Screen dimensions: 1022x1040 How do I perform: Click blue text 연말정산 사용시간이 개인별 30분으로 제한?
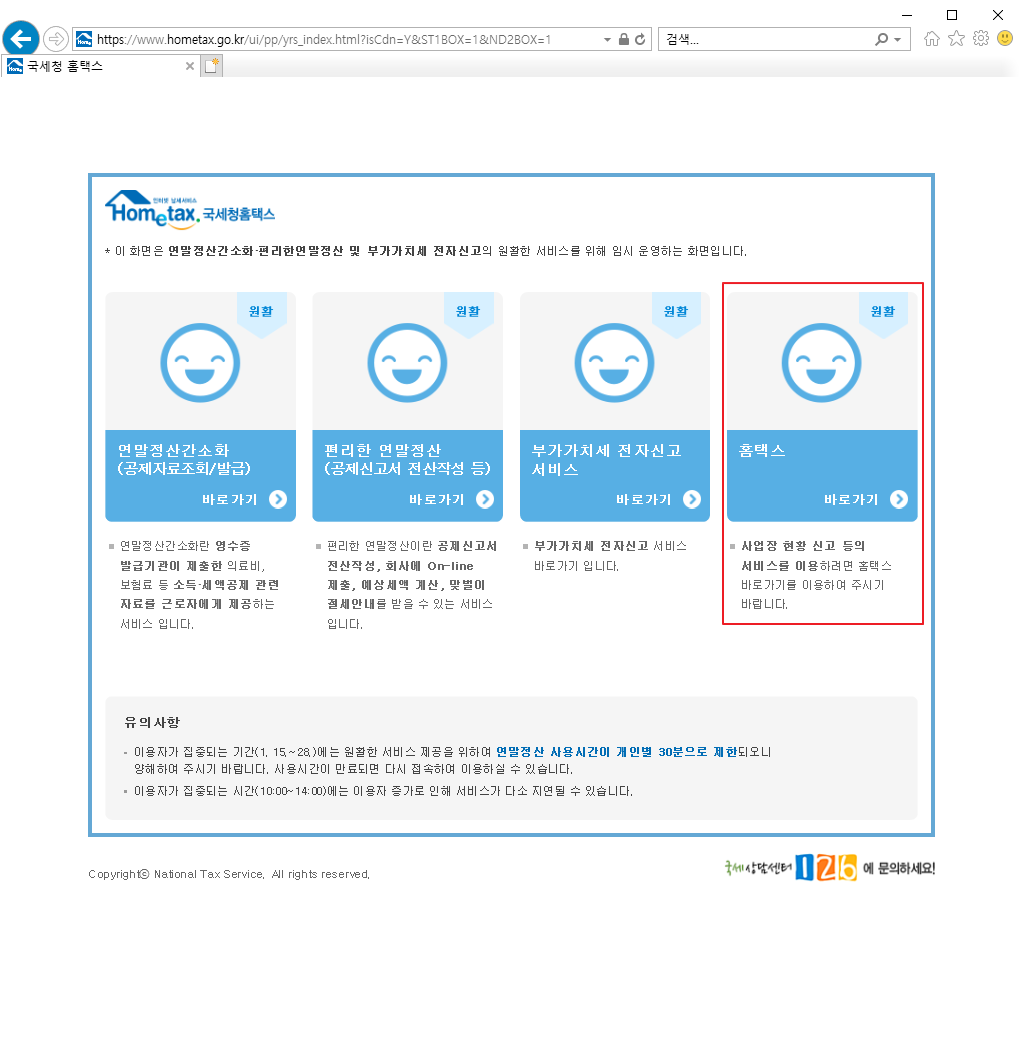click(x=616, y=751)
